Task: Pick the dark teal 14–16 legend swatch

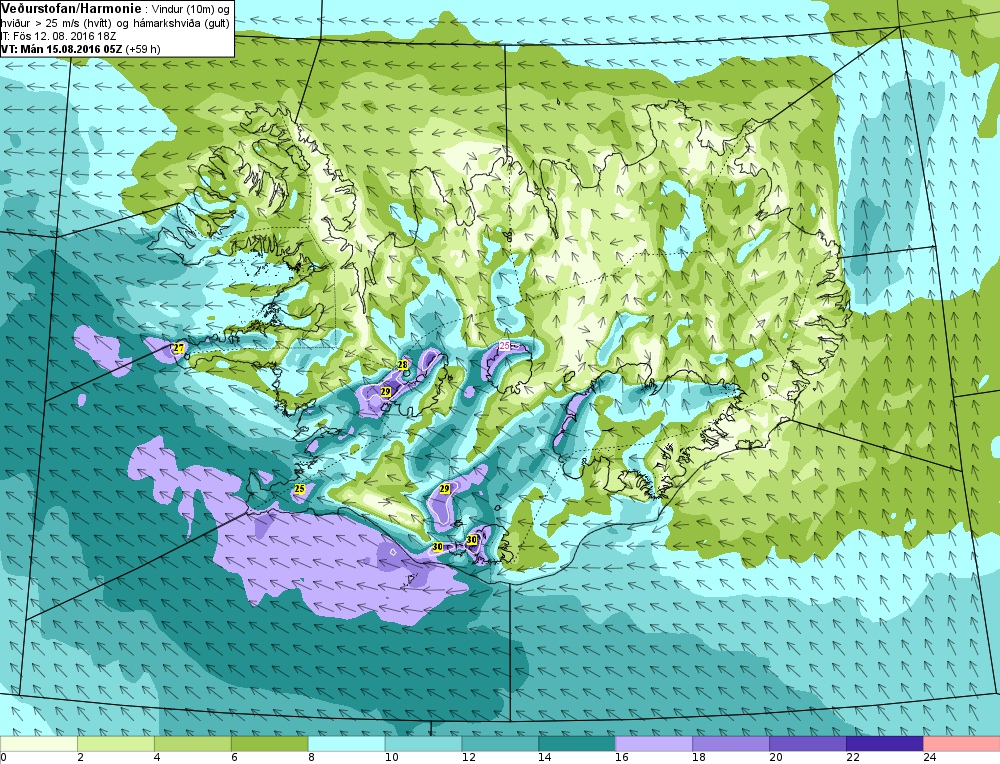Action: coord(577,744)
